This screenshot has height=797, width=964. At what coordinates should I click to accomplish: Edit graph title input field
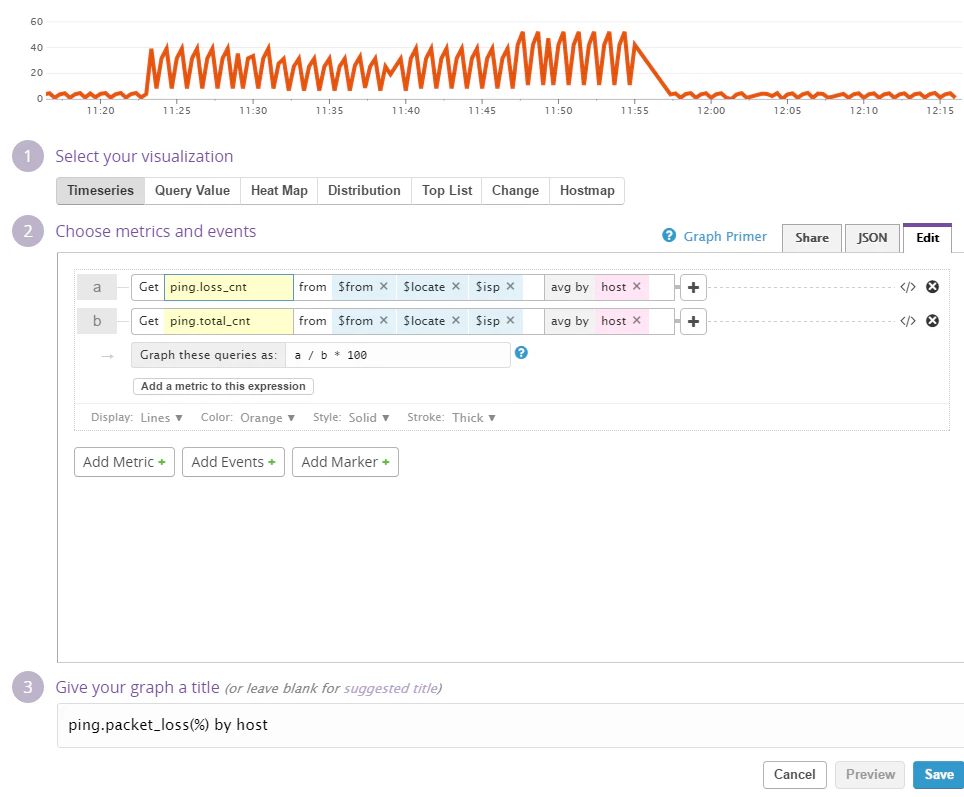tap(510, 725)
